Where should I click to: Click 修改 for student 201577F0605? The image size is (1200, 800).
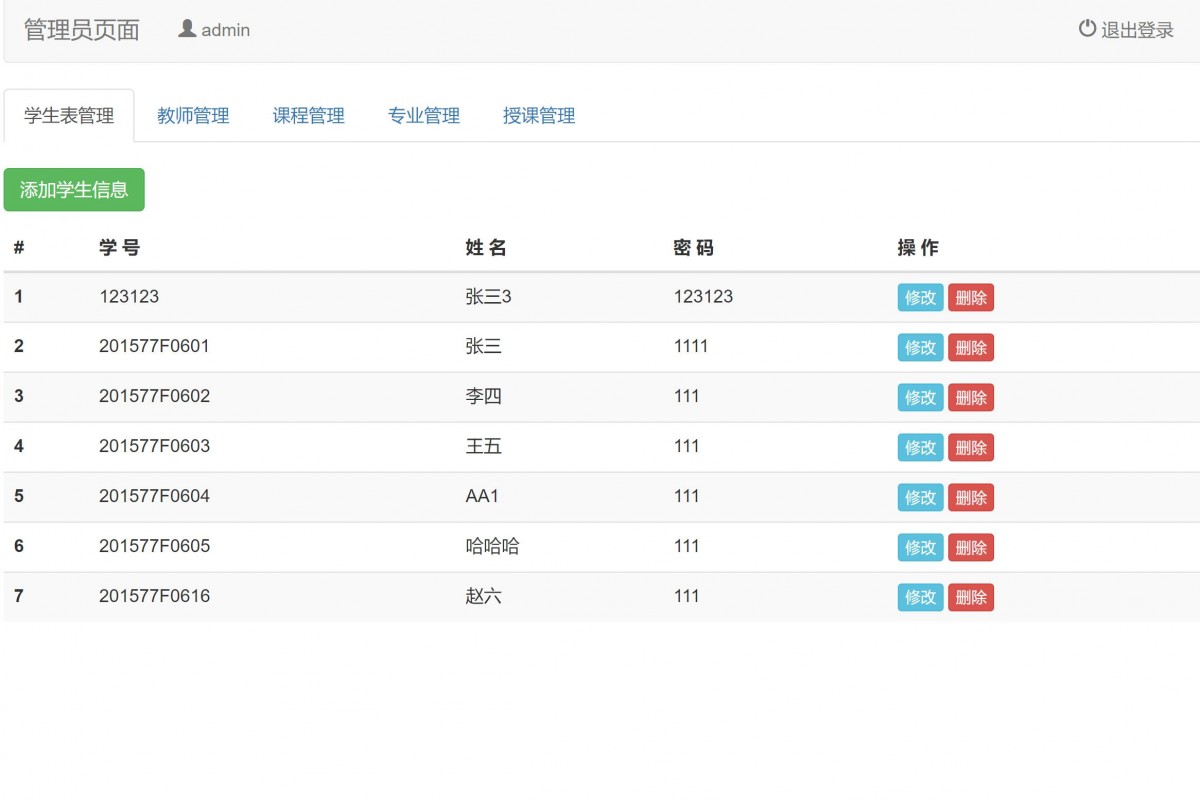(x=919, y=547)
